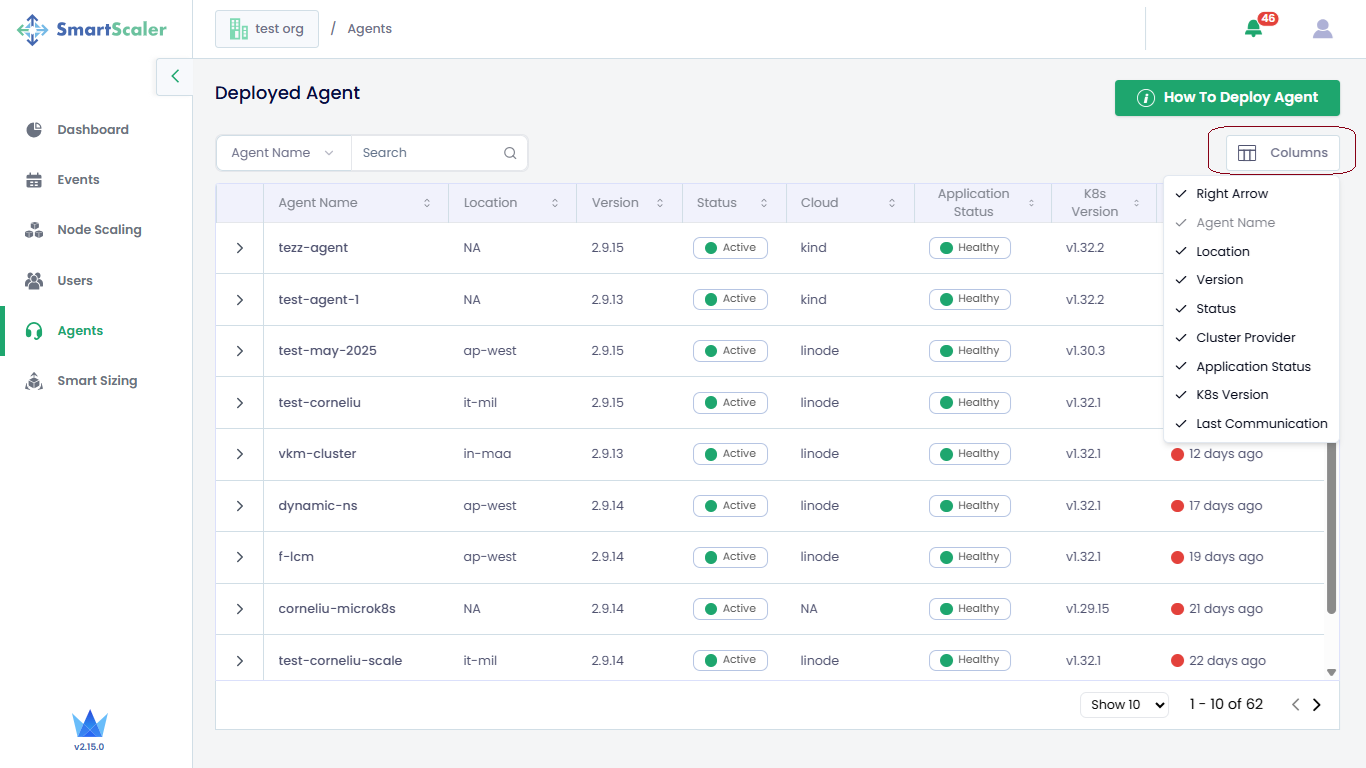
Task: Click the Columns button
Action: click(1283, 153)
